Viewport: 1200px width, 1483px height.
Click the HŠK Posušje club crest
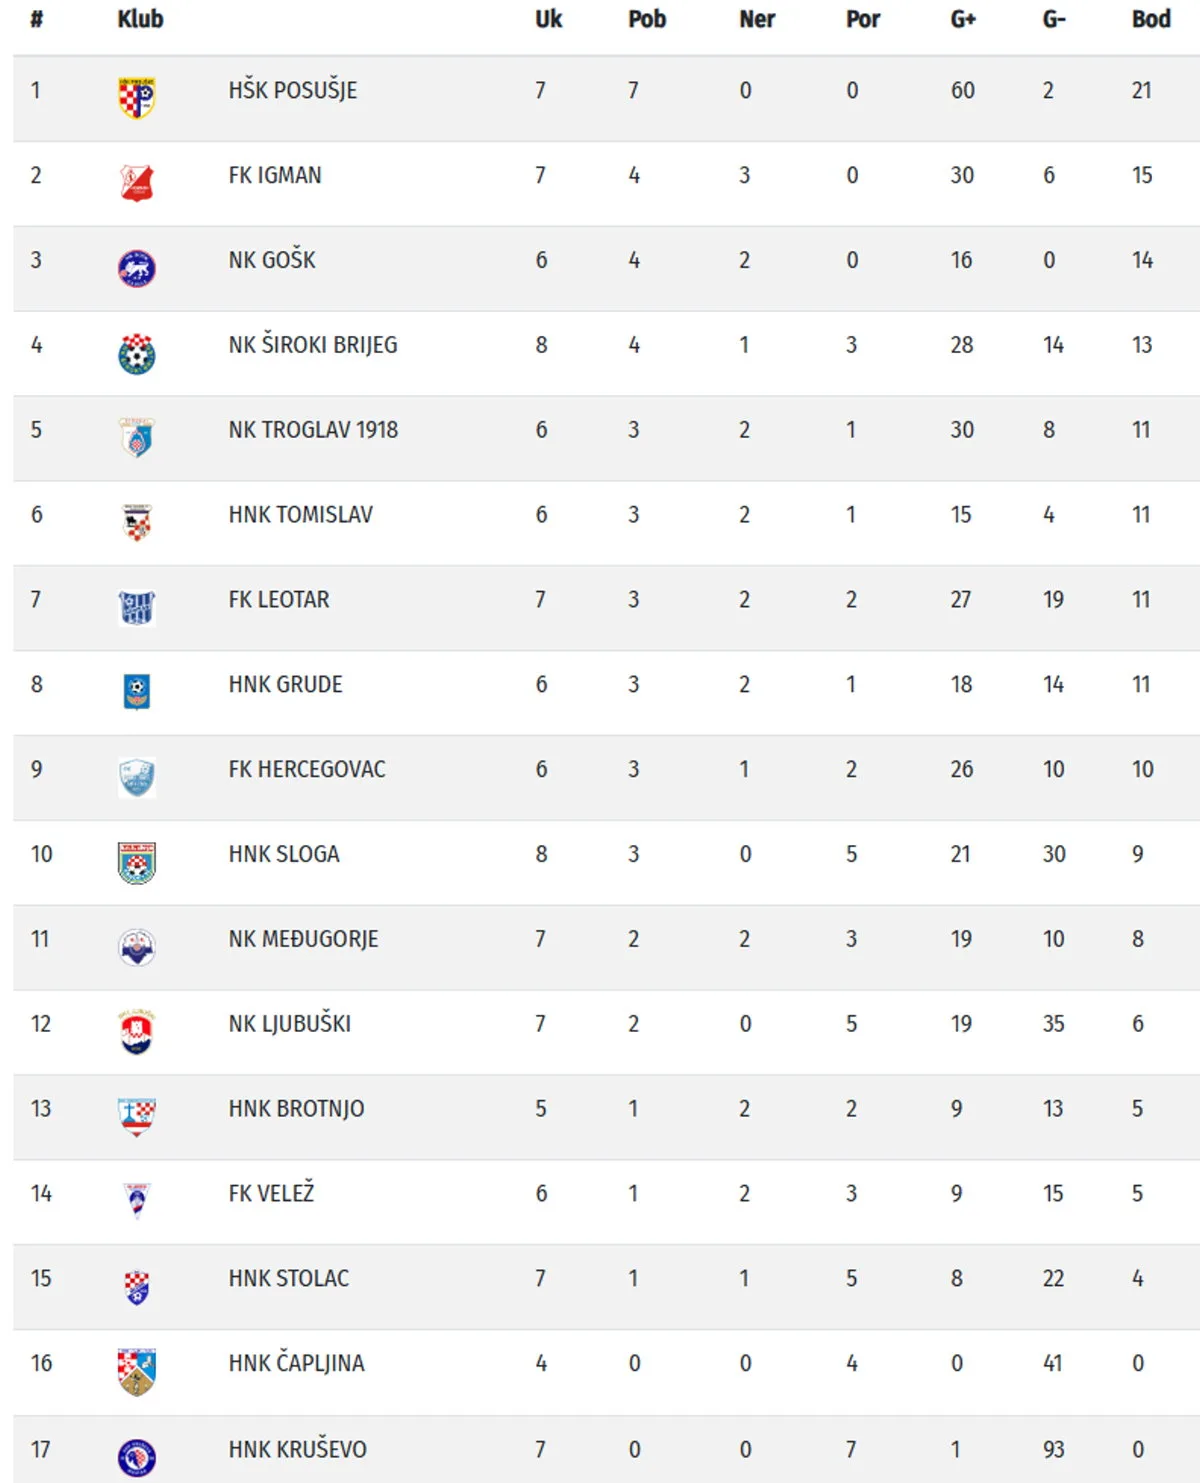(x=137, y=98)
